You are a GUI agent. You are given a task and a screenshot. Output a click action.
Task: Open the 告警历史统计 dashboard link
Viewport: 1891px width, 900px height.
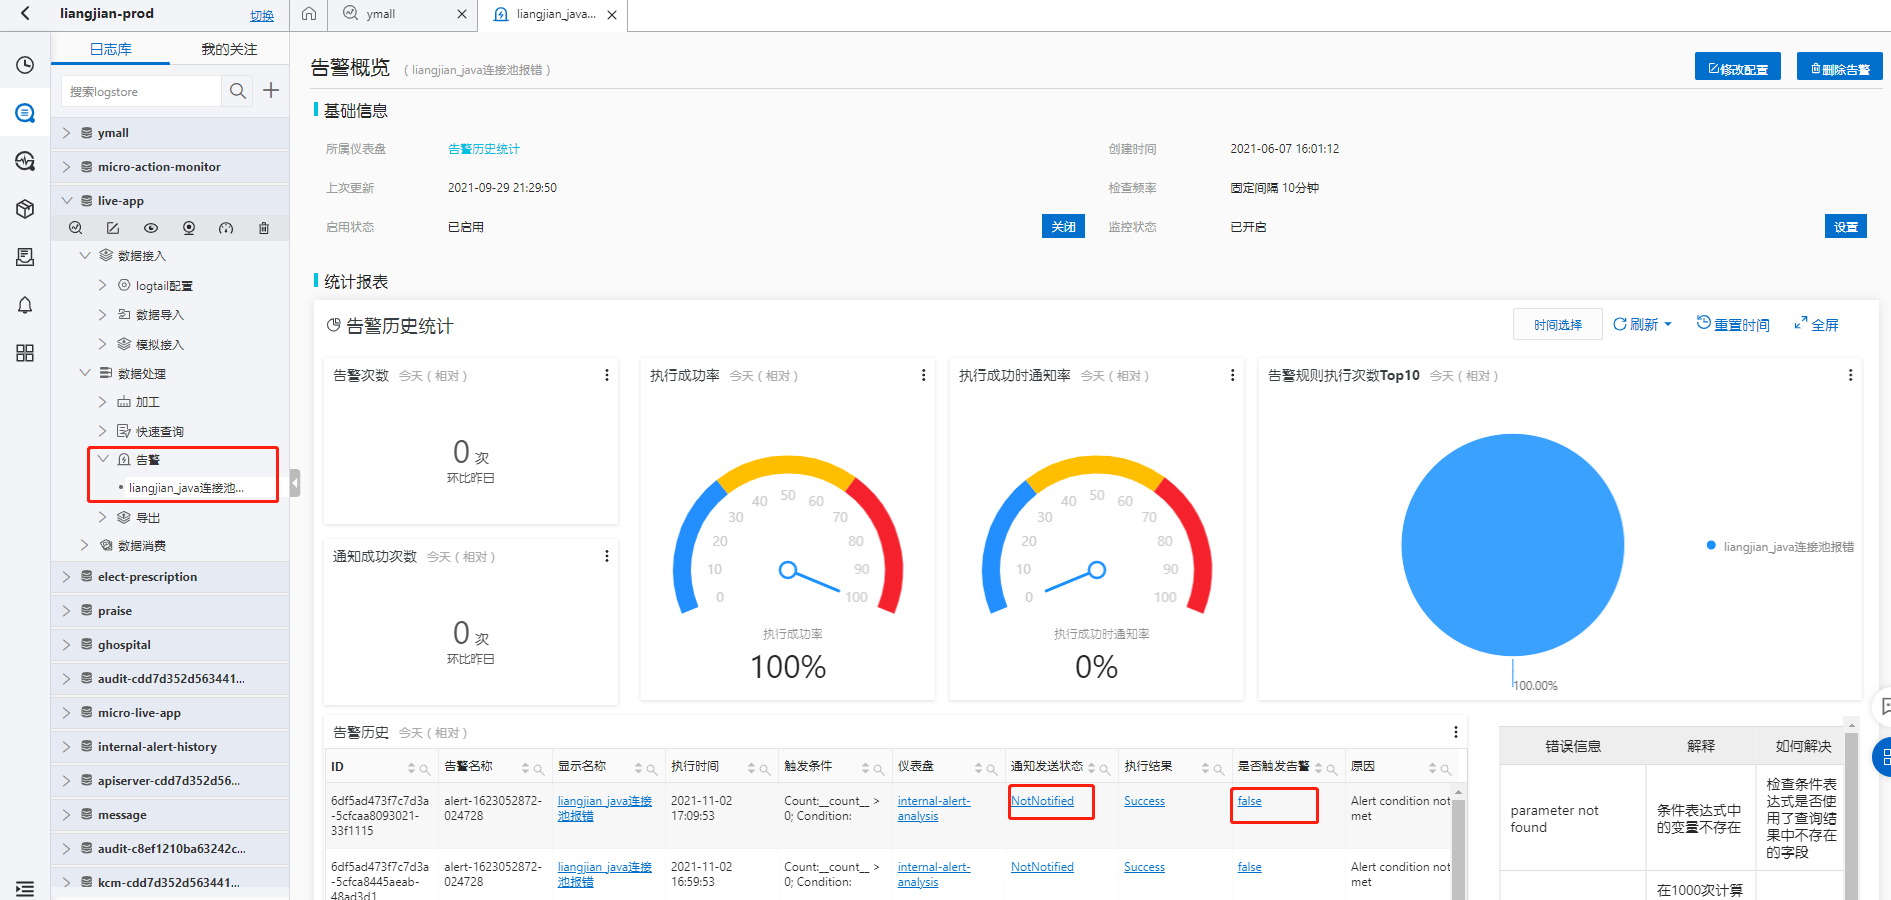[x=484, y=149]
